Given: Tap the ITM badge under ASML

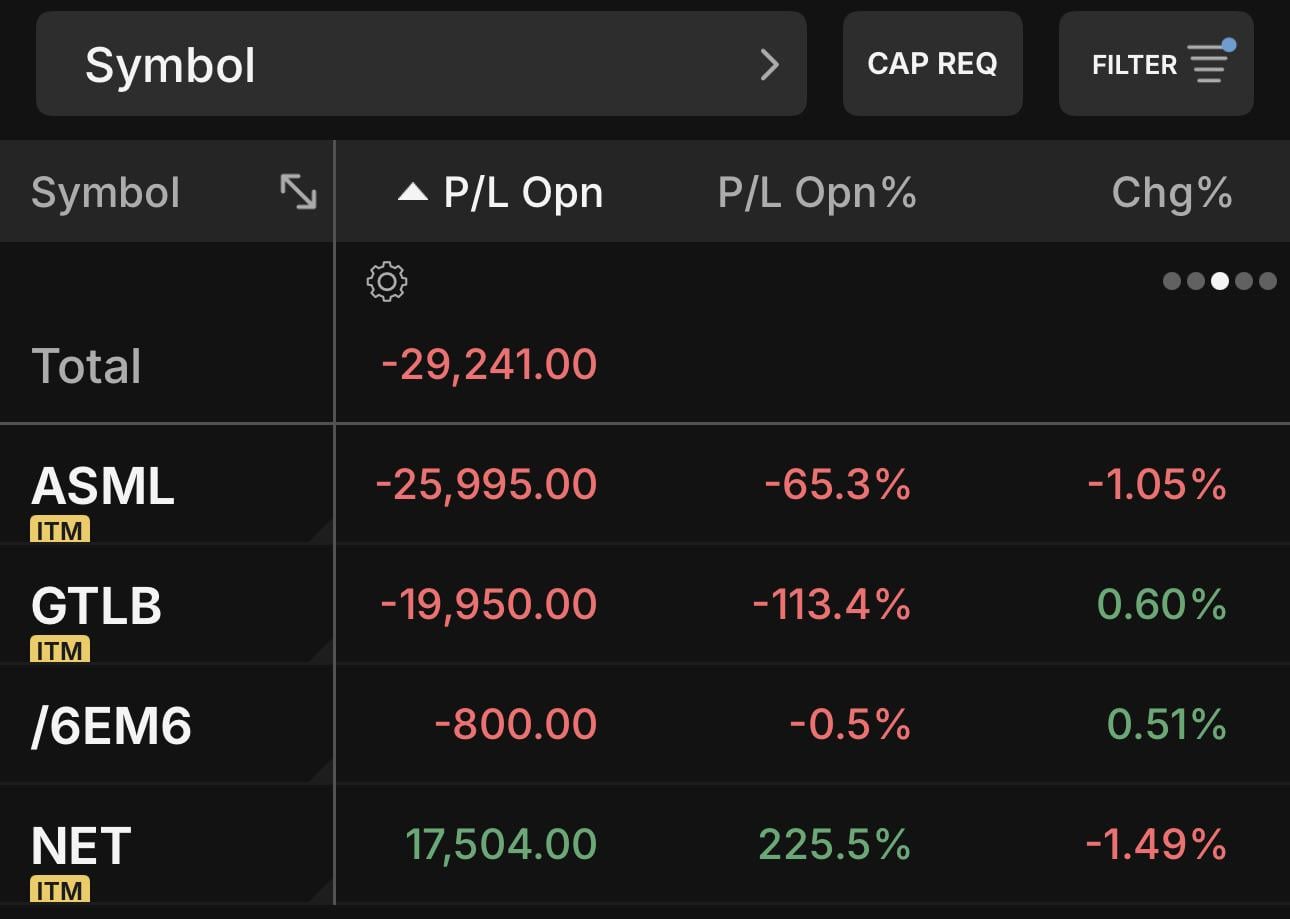Looking at the screenshot, I should (x=60, y=530).
